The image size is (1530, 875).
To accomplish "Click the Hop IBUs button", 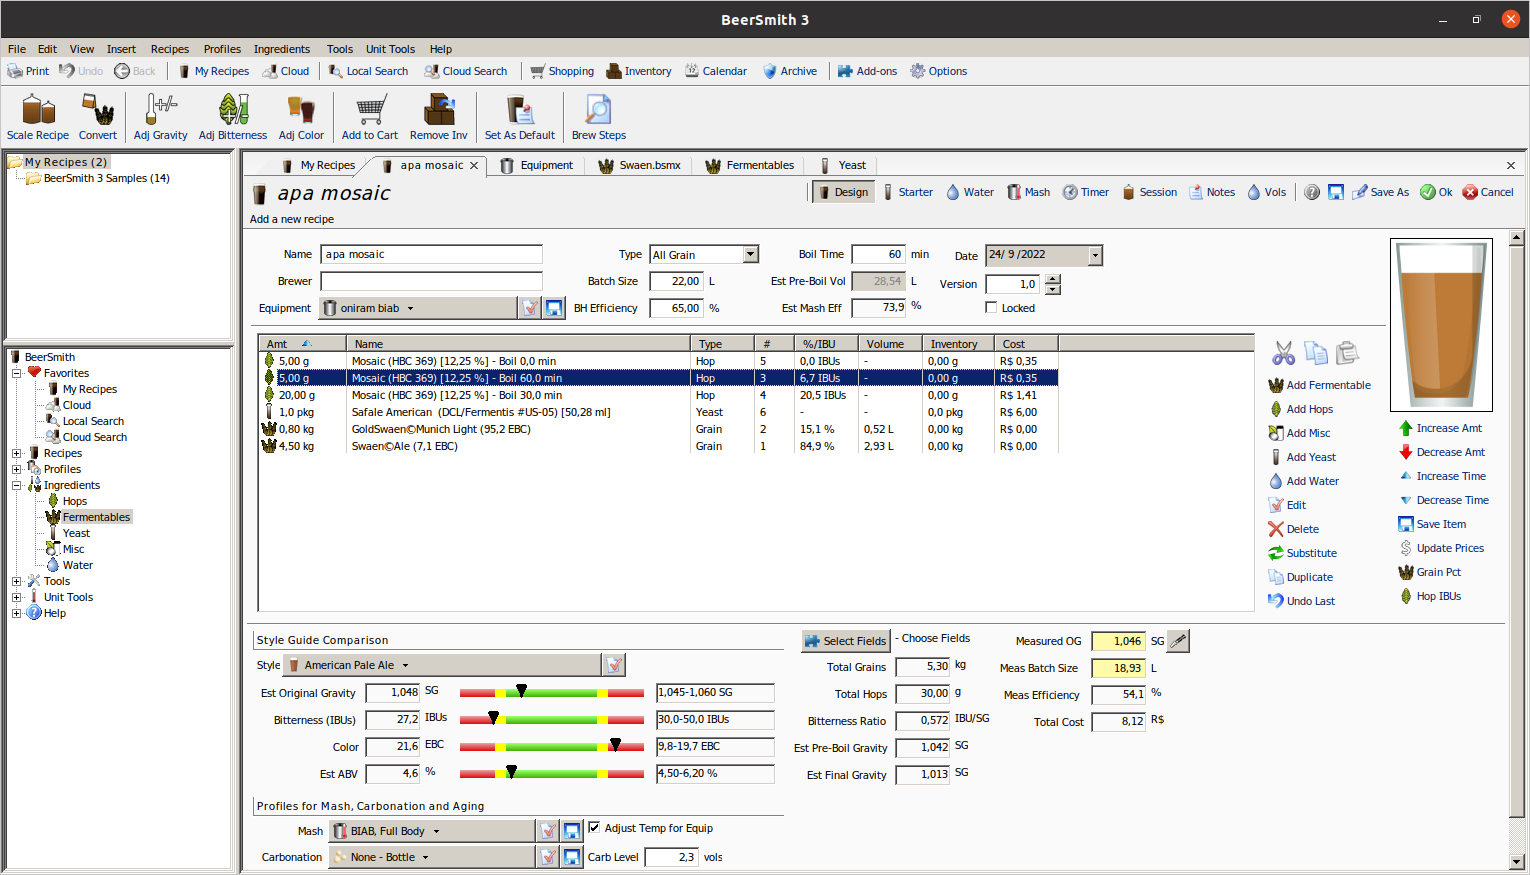I will pyautogui.click(x=1429, y=596).
